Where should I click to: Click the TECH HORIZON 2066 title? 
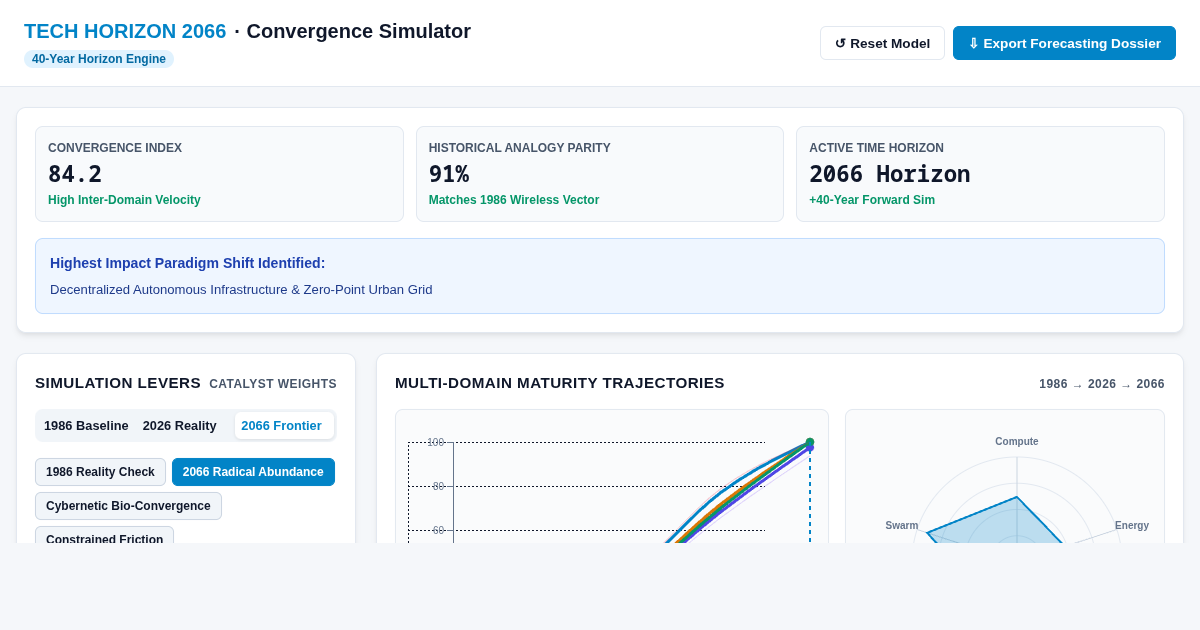click(x=125, y=31)
